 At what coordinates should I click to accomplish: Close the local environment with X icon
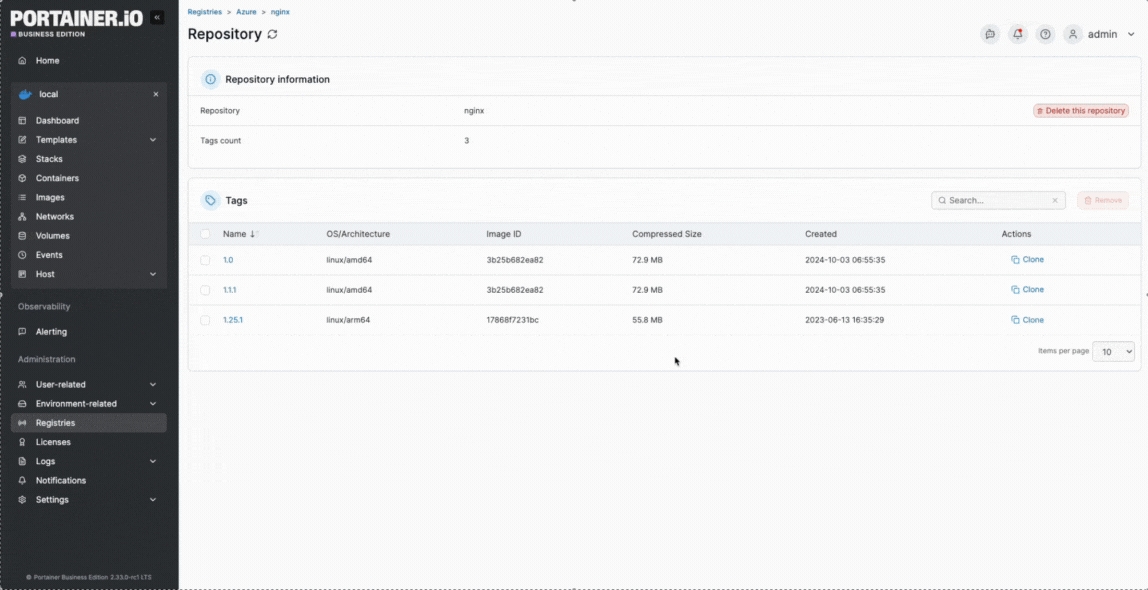coord(155,94)
